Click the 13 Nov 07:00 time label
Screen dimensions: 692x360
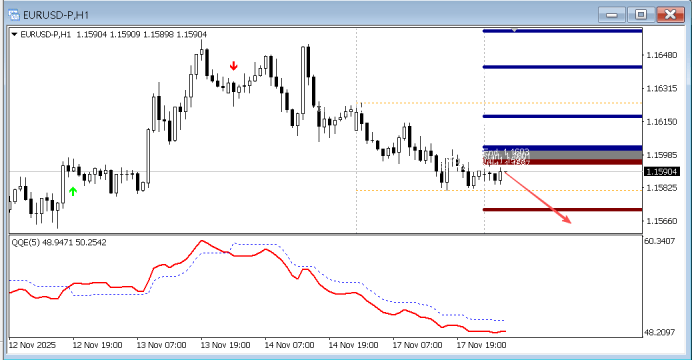point(162,345)
